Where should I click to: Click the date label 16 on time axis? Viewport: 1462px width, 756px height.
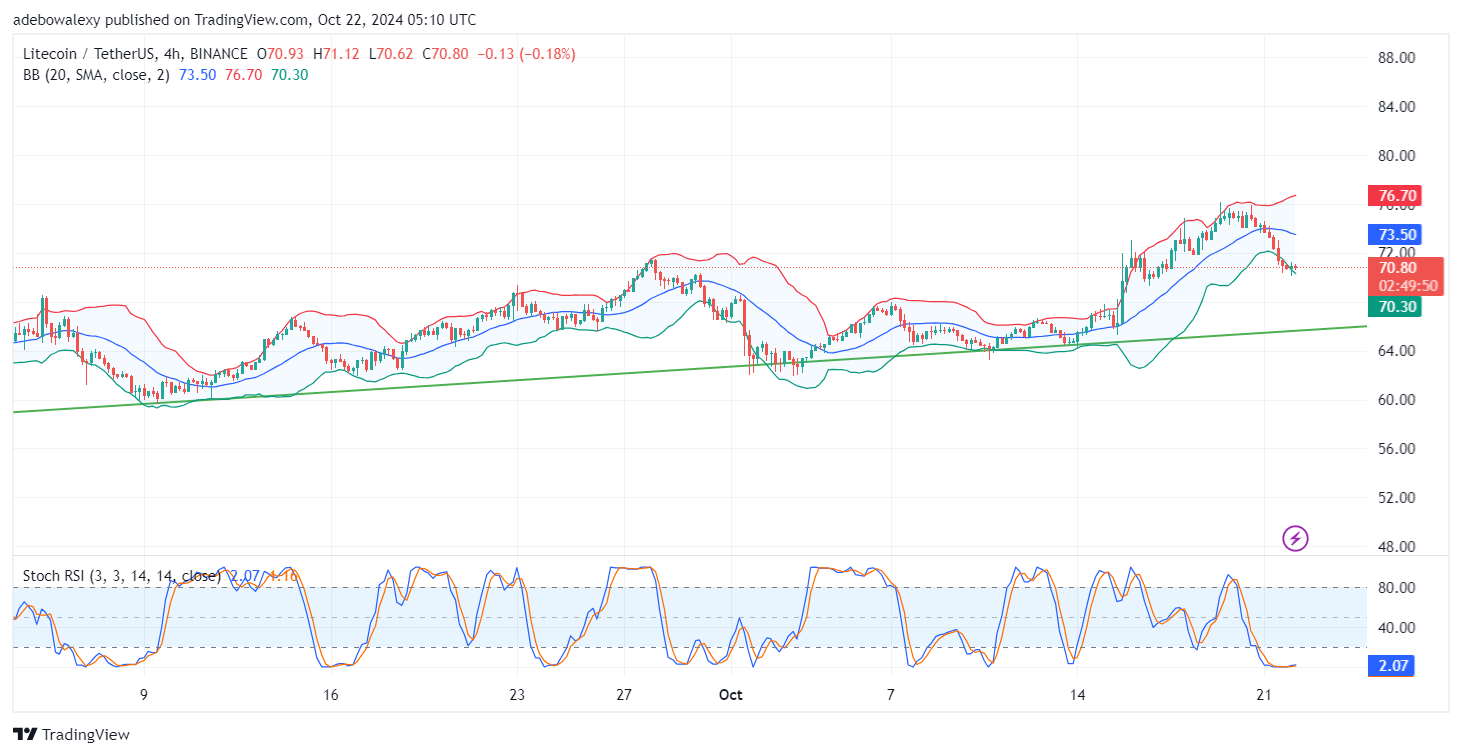[331, 695]
